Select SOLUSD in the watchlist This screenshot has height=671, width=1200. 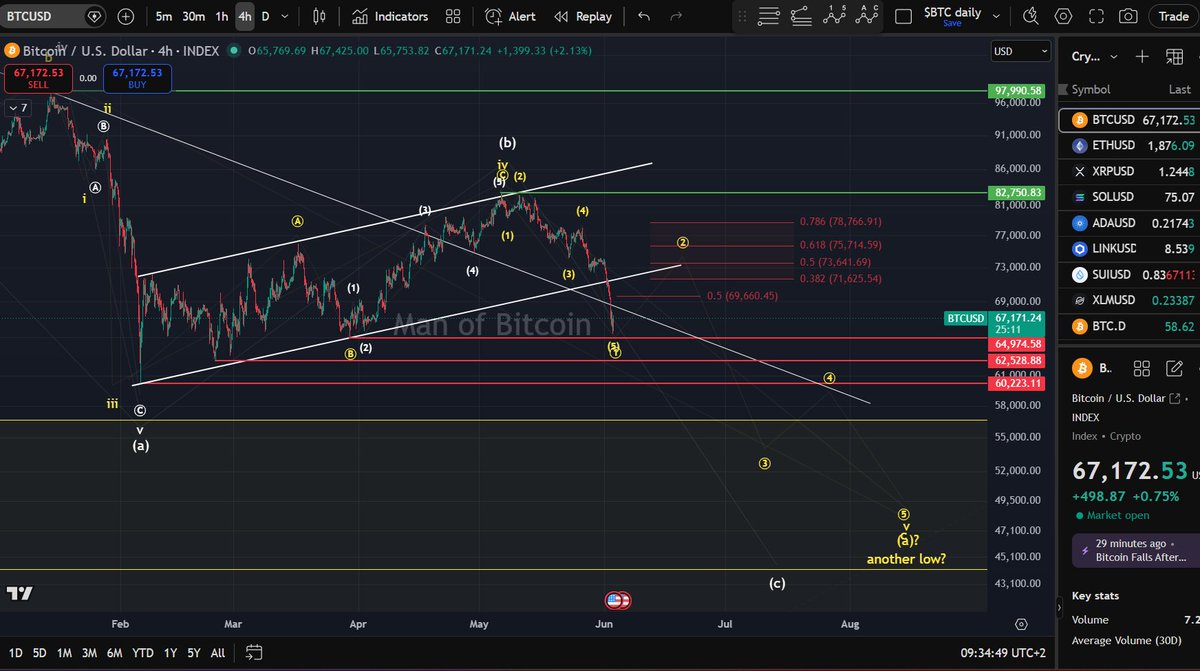[x=1129, y=197]
